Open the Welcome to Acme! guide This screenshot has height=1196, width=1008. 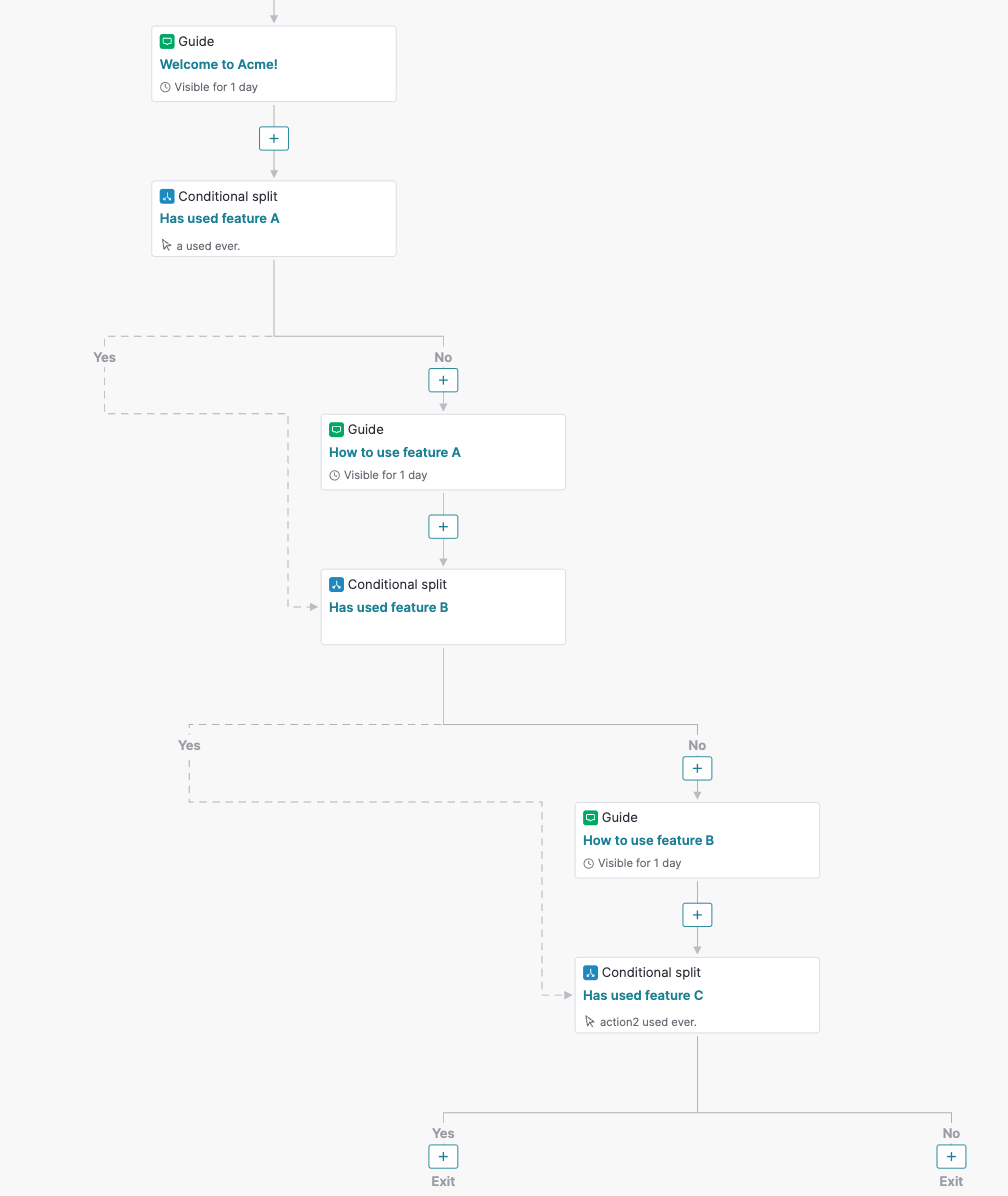point(273,63)
